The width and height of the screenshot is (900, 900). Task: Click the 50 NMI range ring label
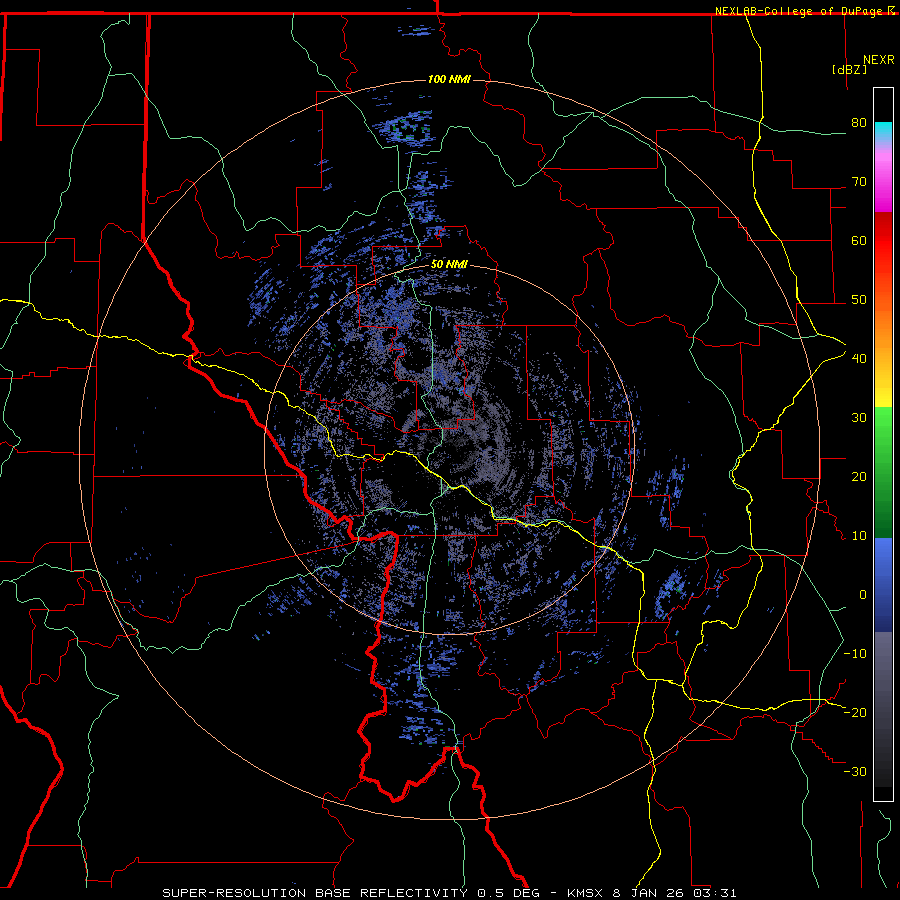(x=449, y=264)
